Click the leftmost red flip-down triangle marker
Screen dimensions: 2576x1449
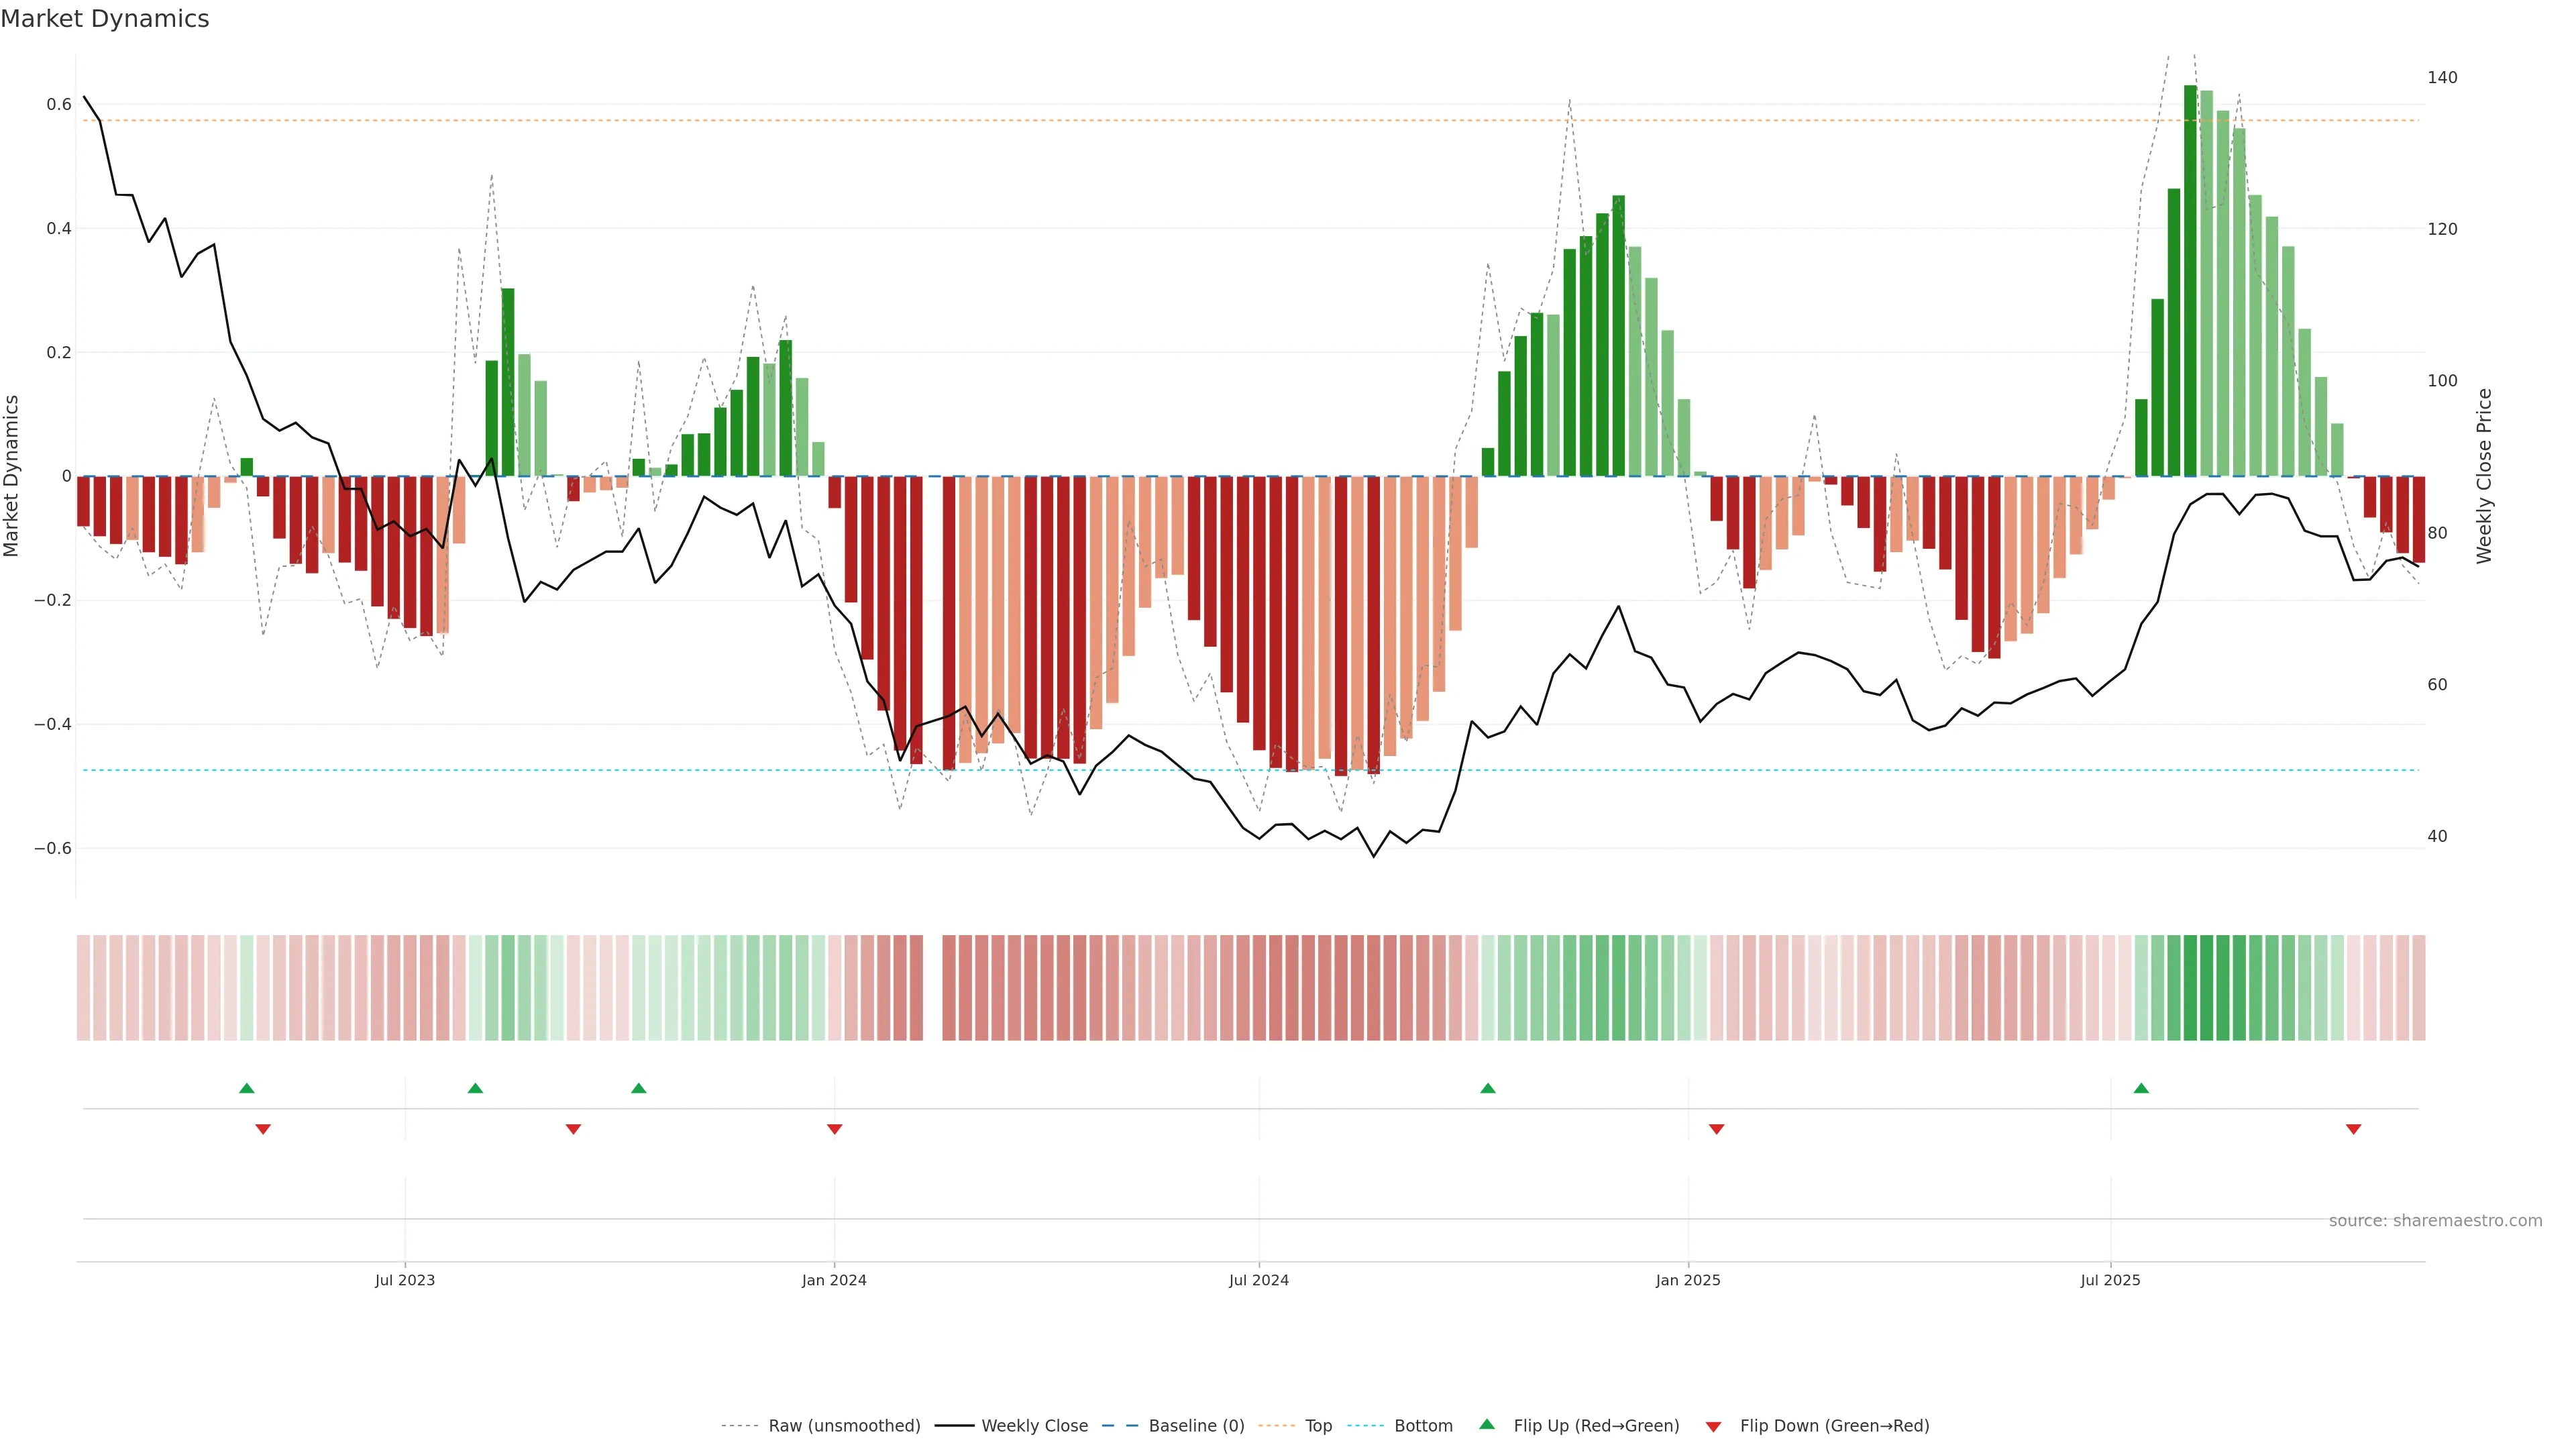(x=263, y=1129)
